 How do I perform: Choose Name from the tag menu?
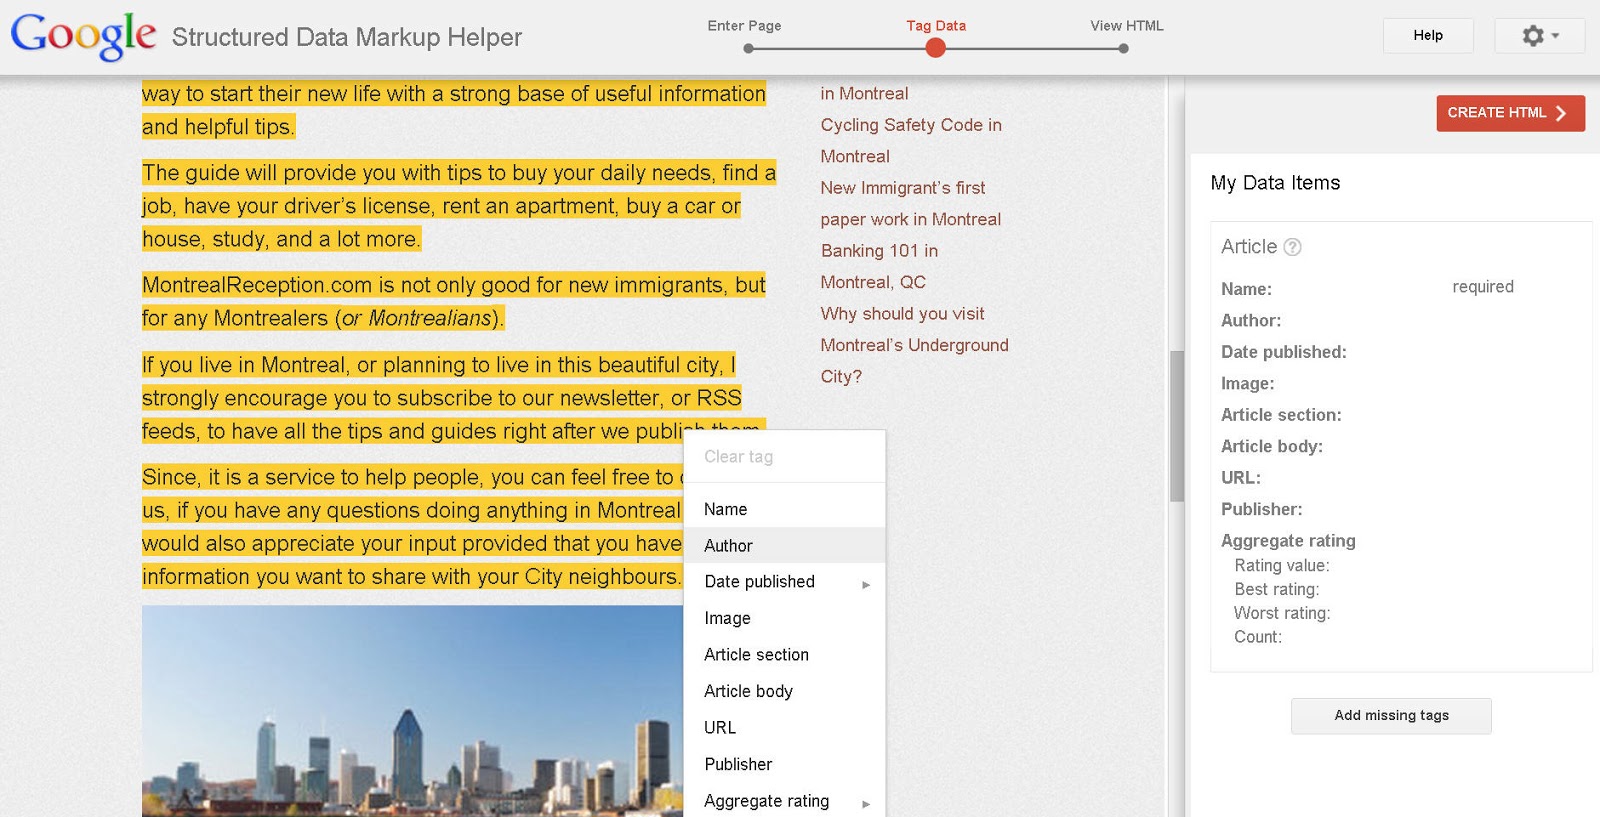(x=784, y=509)
